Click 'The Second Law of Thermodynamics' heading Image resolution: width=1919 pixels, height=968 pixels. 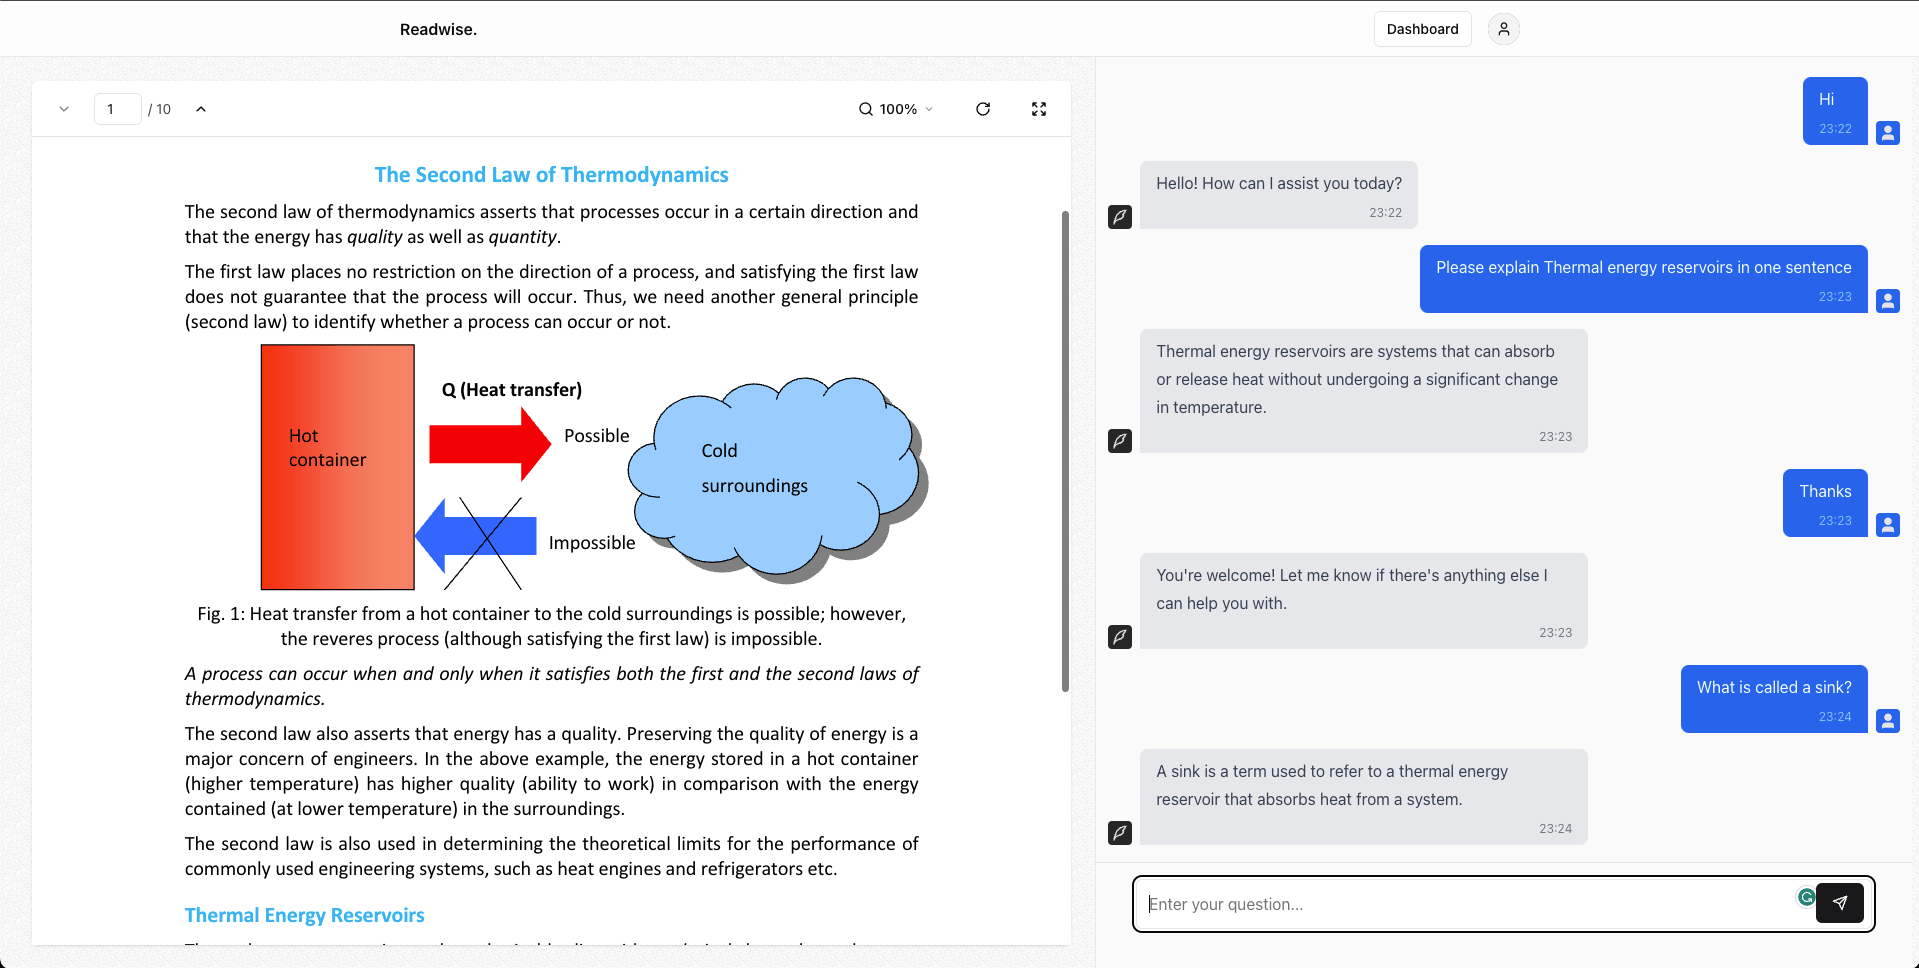(551, 175)
